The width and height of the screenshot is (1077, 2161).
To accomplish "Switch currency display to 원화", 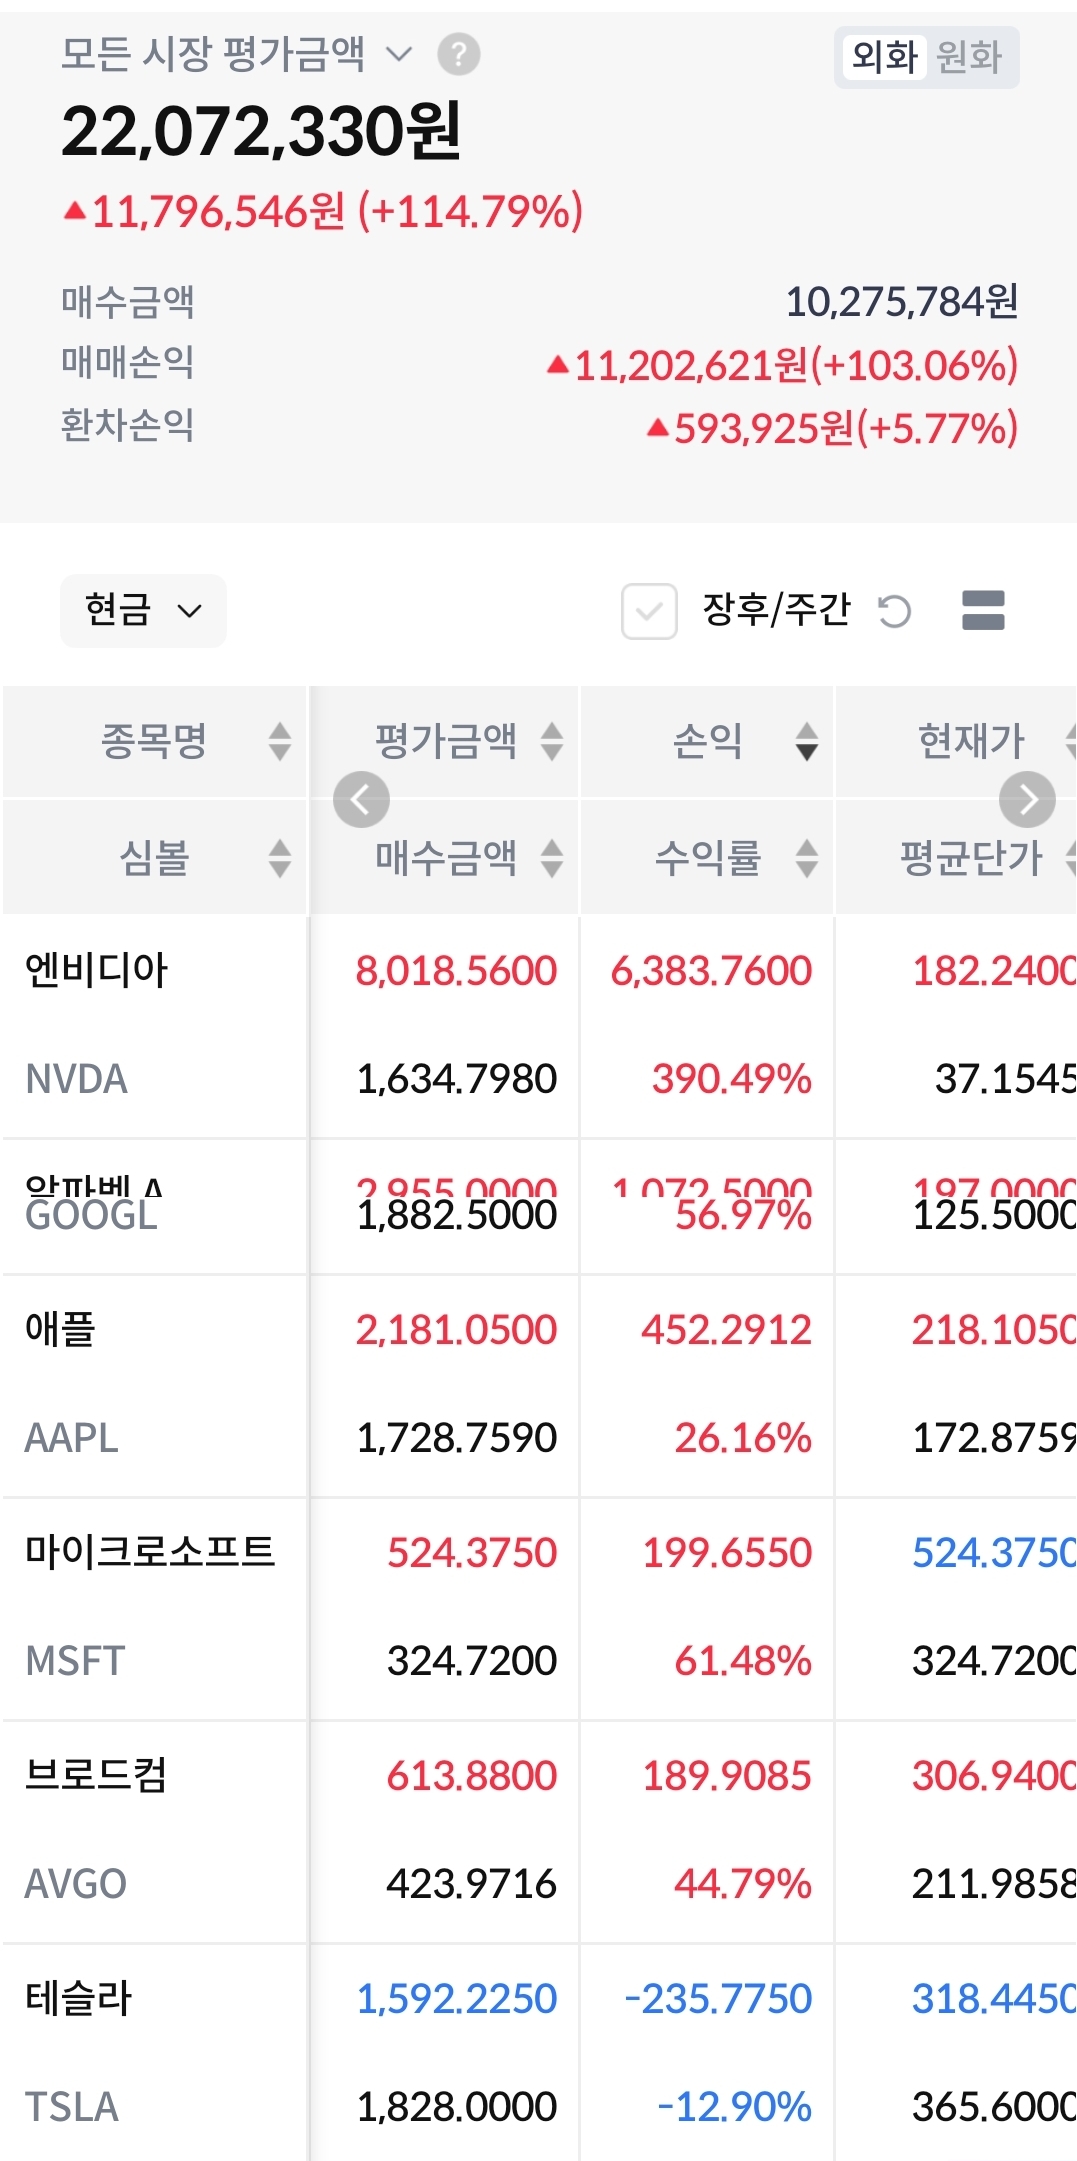I will coord(968,57).
